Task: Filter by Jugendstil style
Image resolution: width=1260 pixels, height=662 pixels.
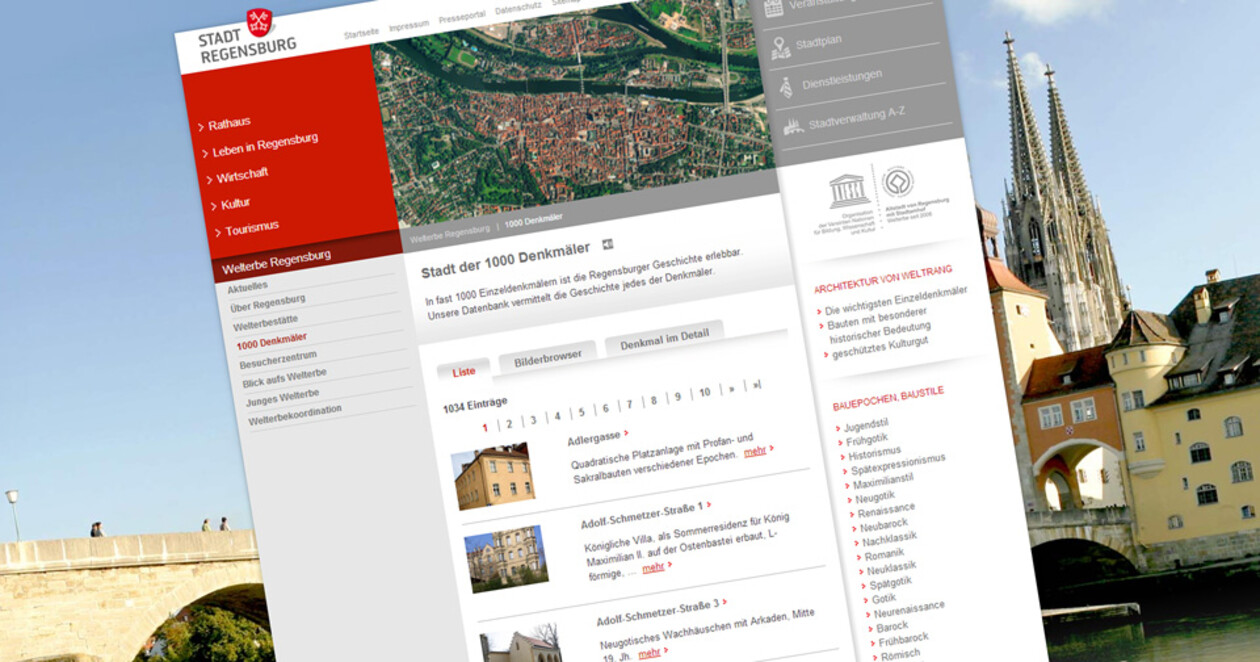Action: 868,425
